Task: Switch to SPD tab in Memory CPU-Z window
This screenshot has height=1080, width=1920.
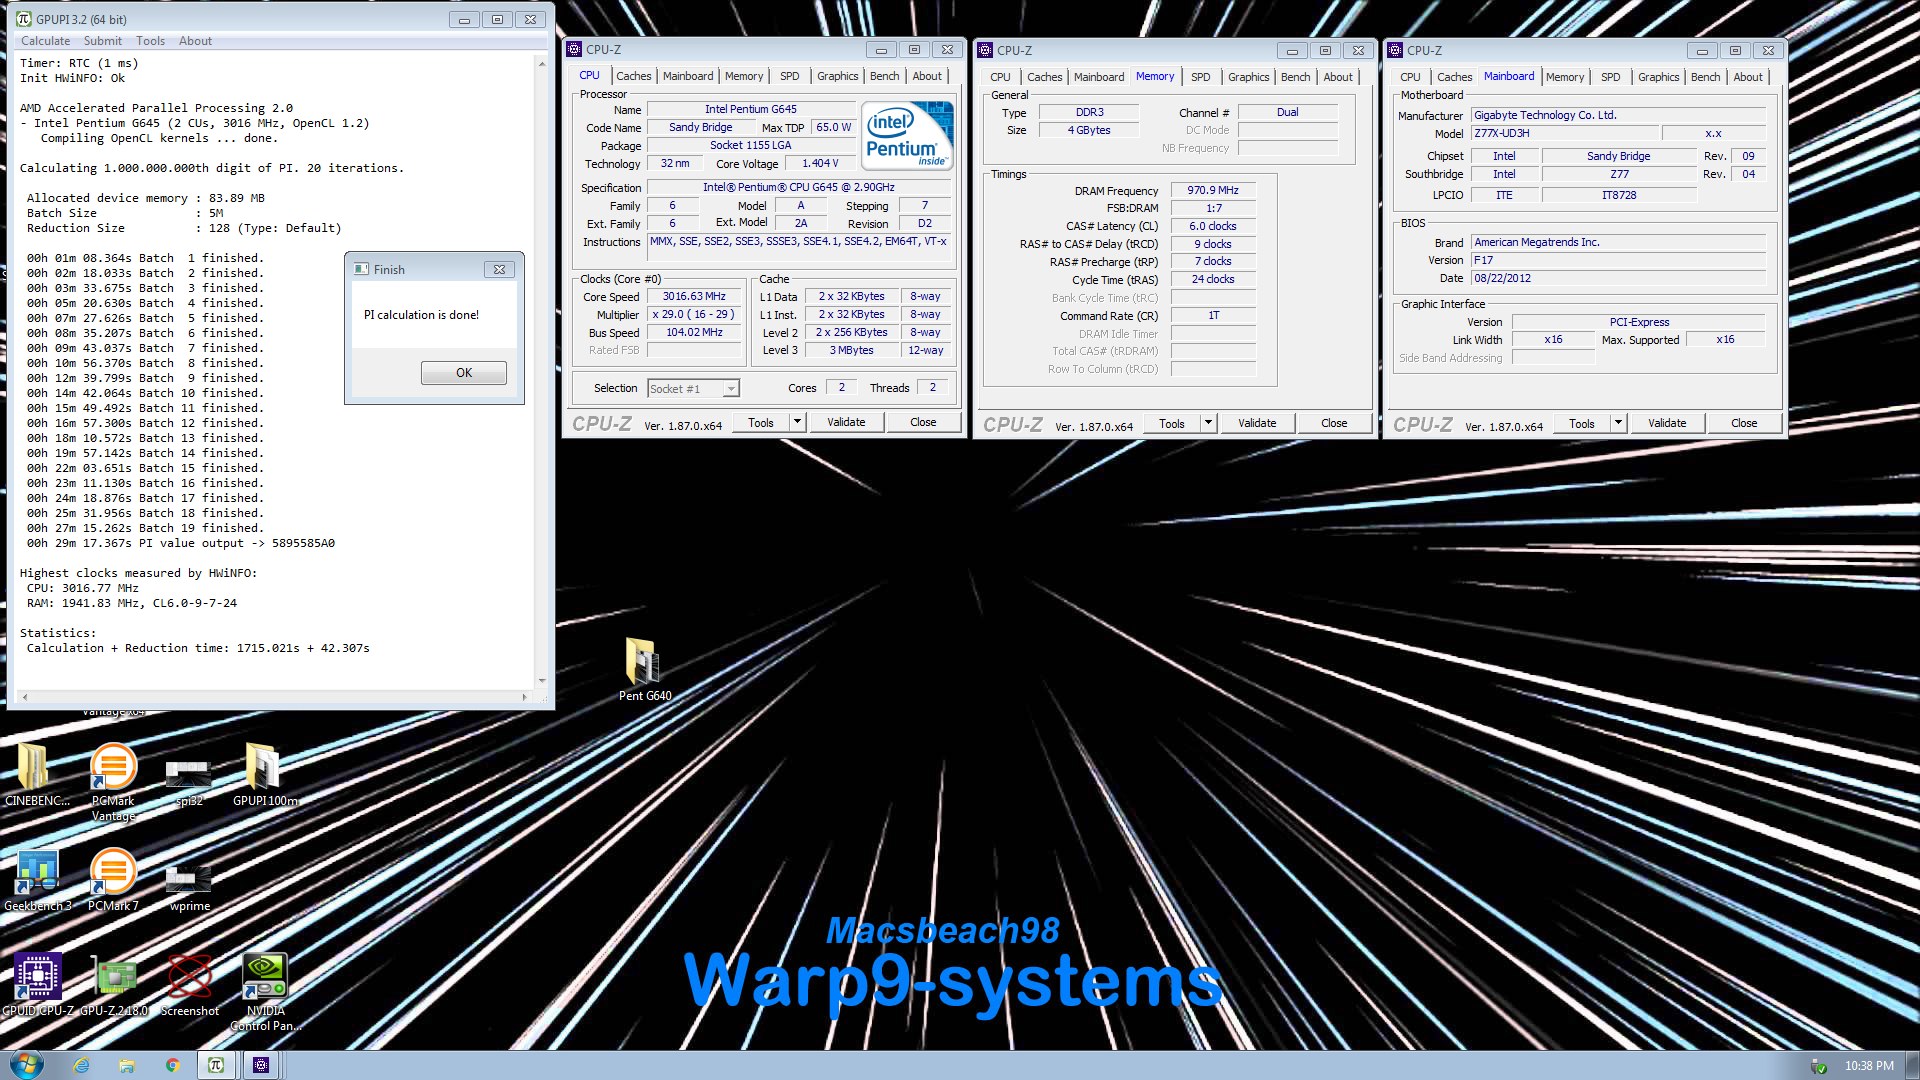Action: [1200, 77]
